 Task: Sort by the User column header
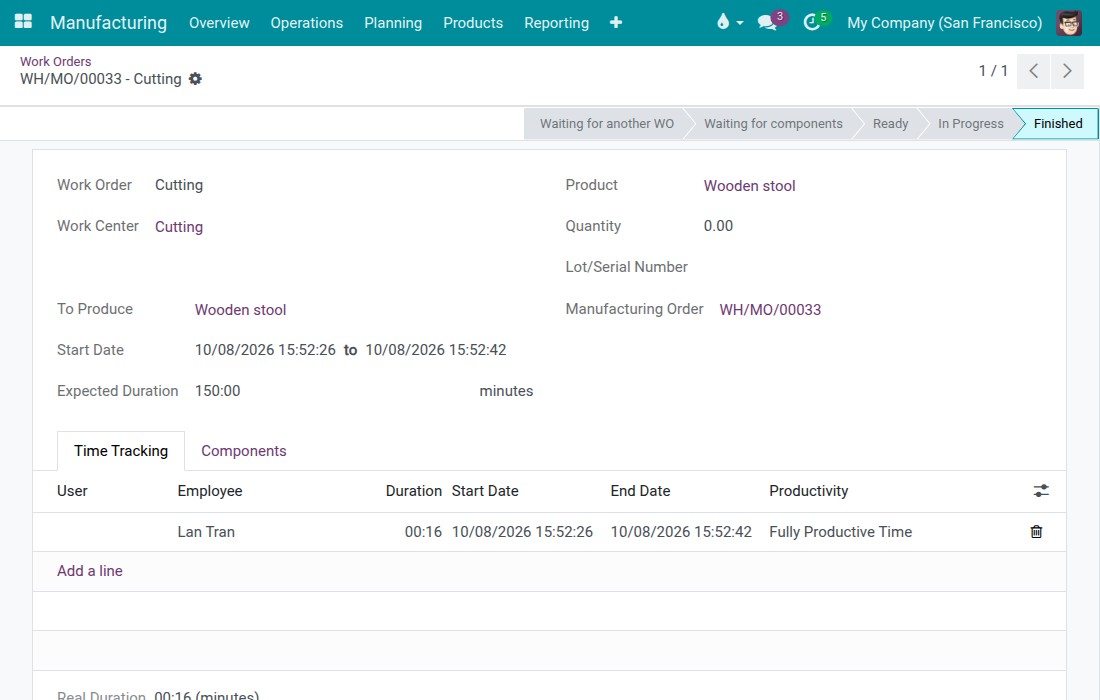pos(72,491)
